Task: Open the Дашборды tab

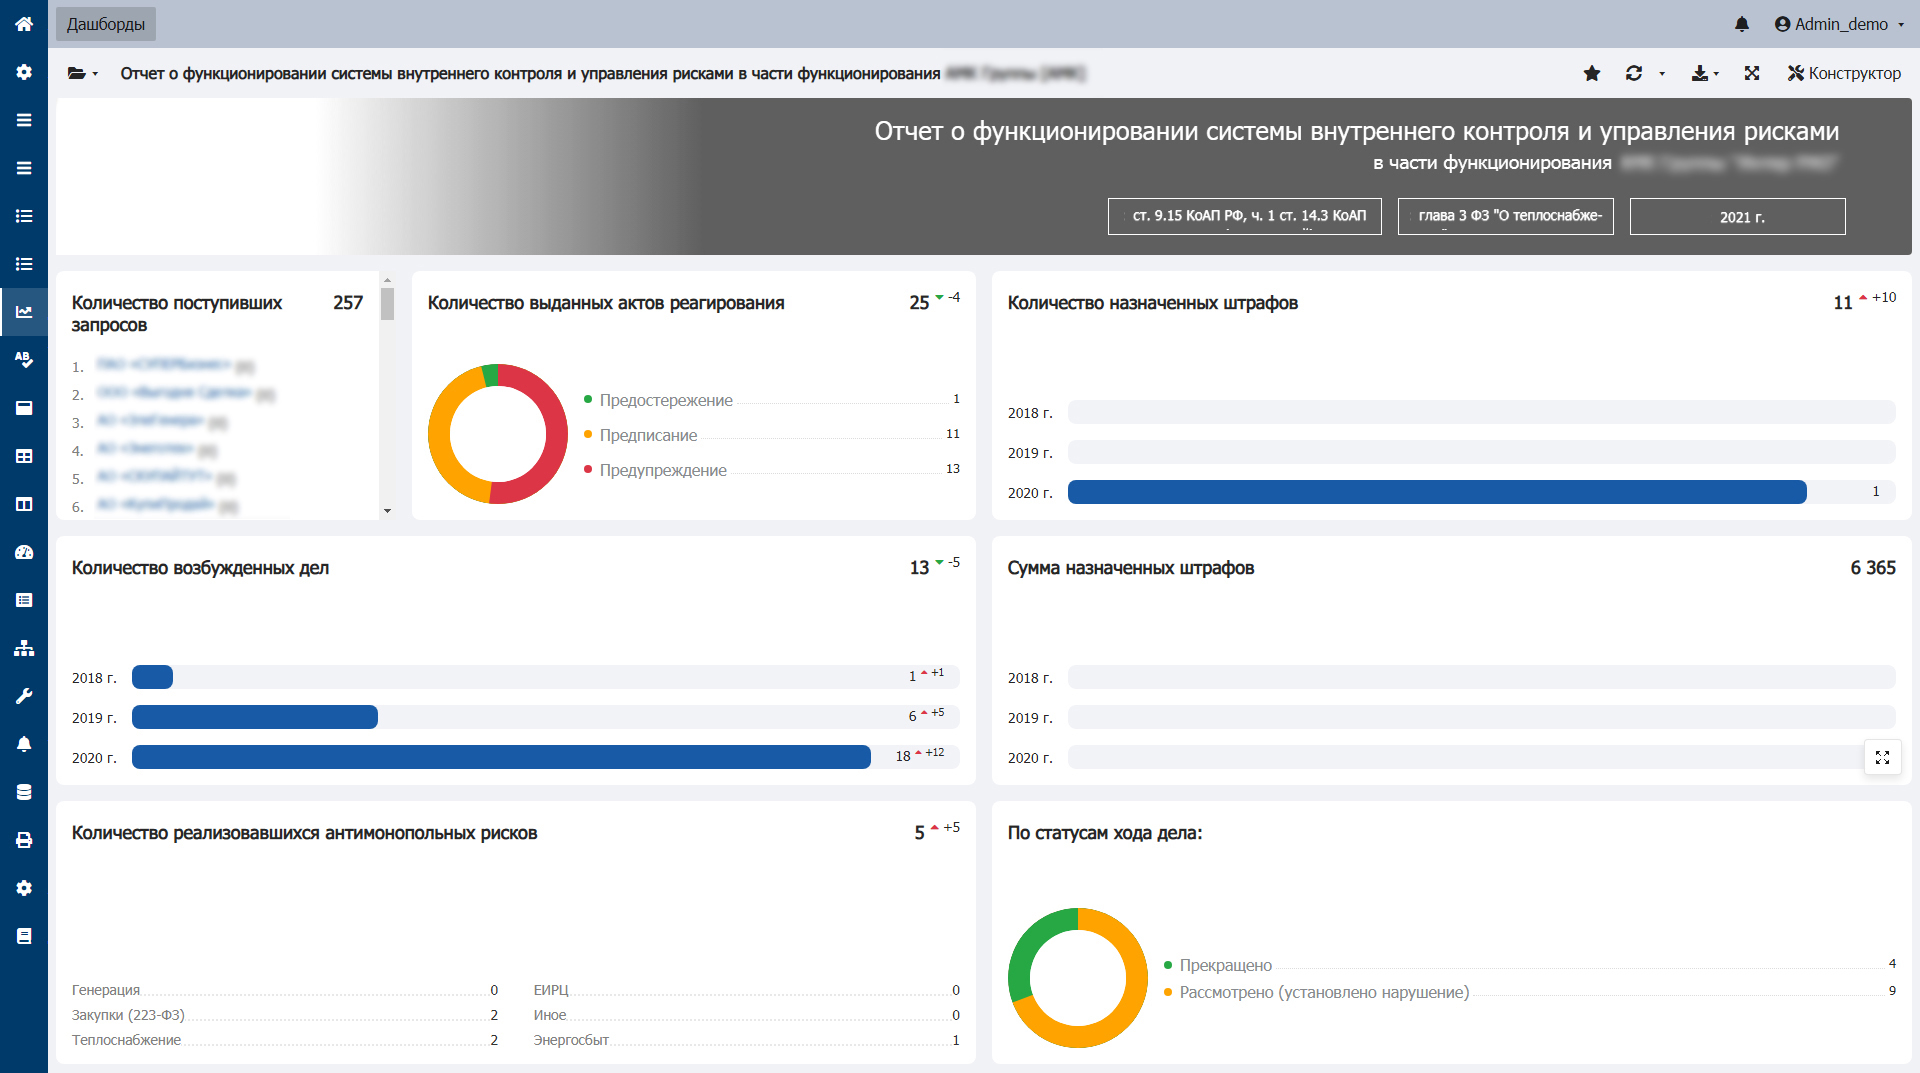Action: tap(106, 24)
